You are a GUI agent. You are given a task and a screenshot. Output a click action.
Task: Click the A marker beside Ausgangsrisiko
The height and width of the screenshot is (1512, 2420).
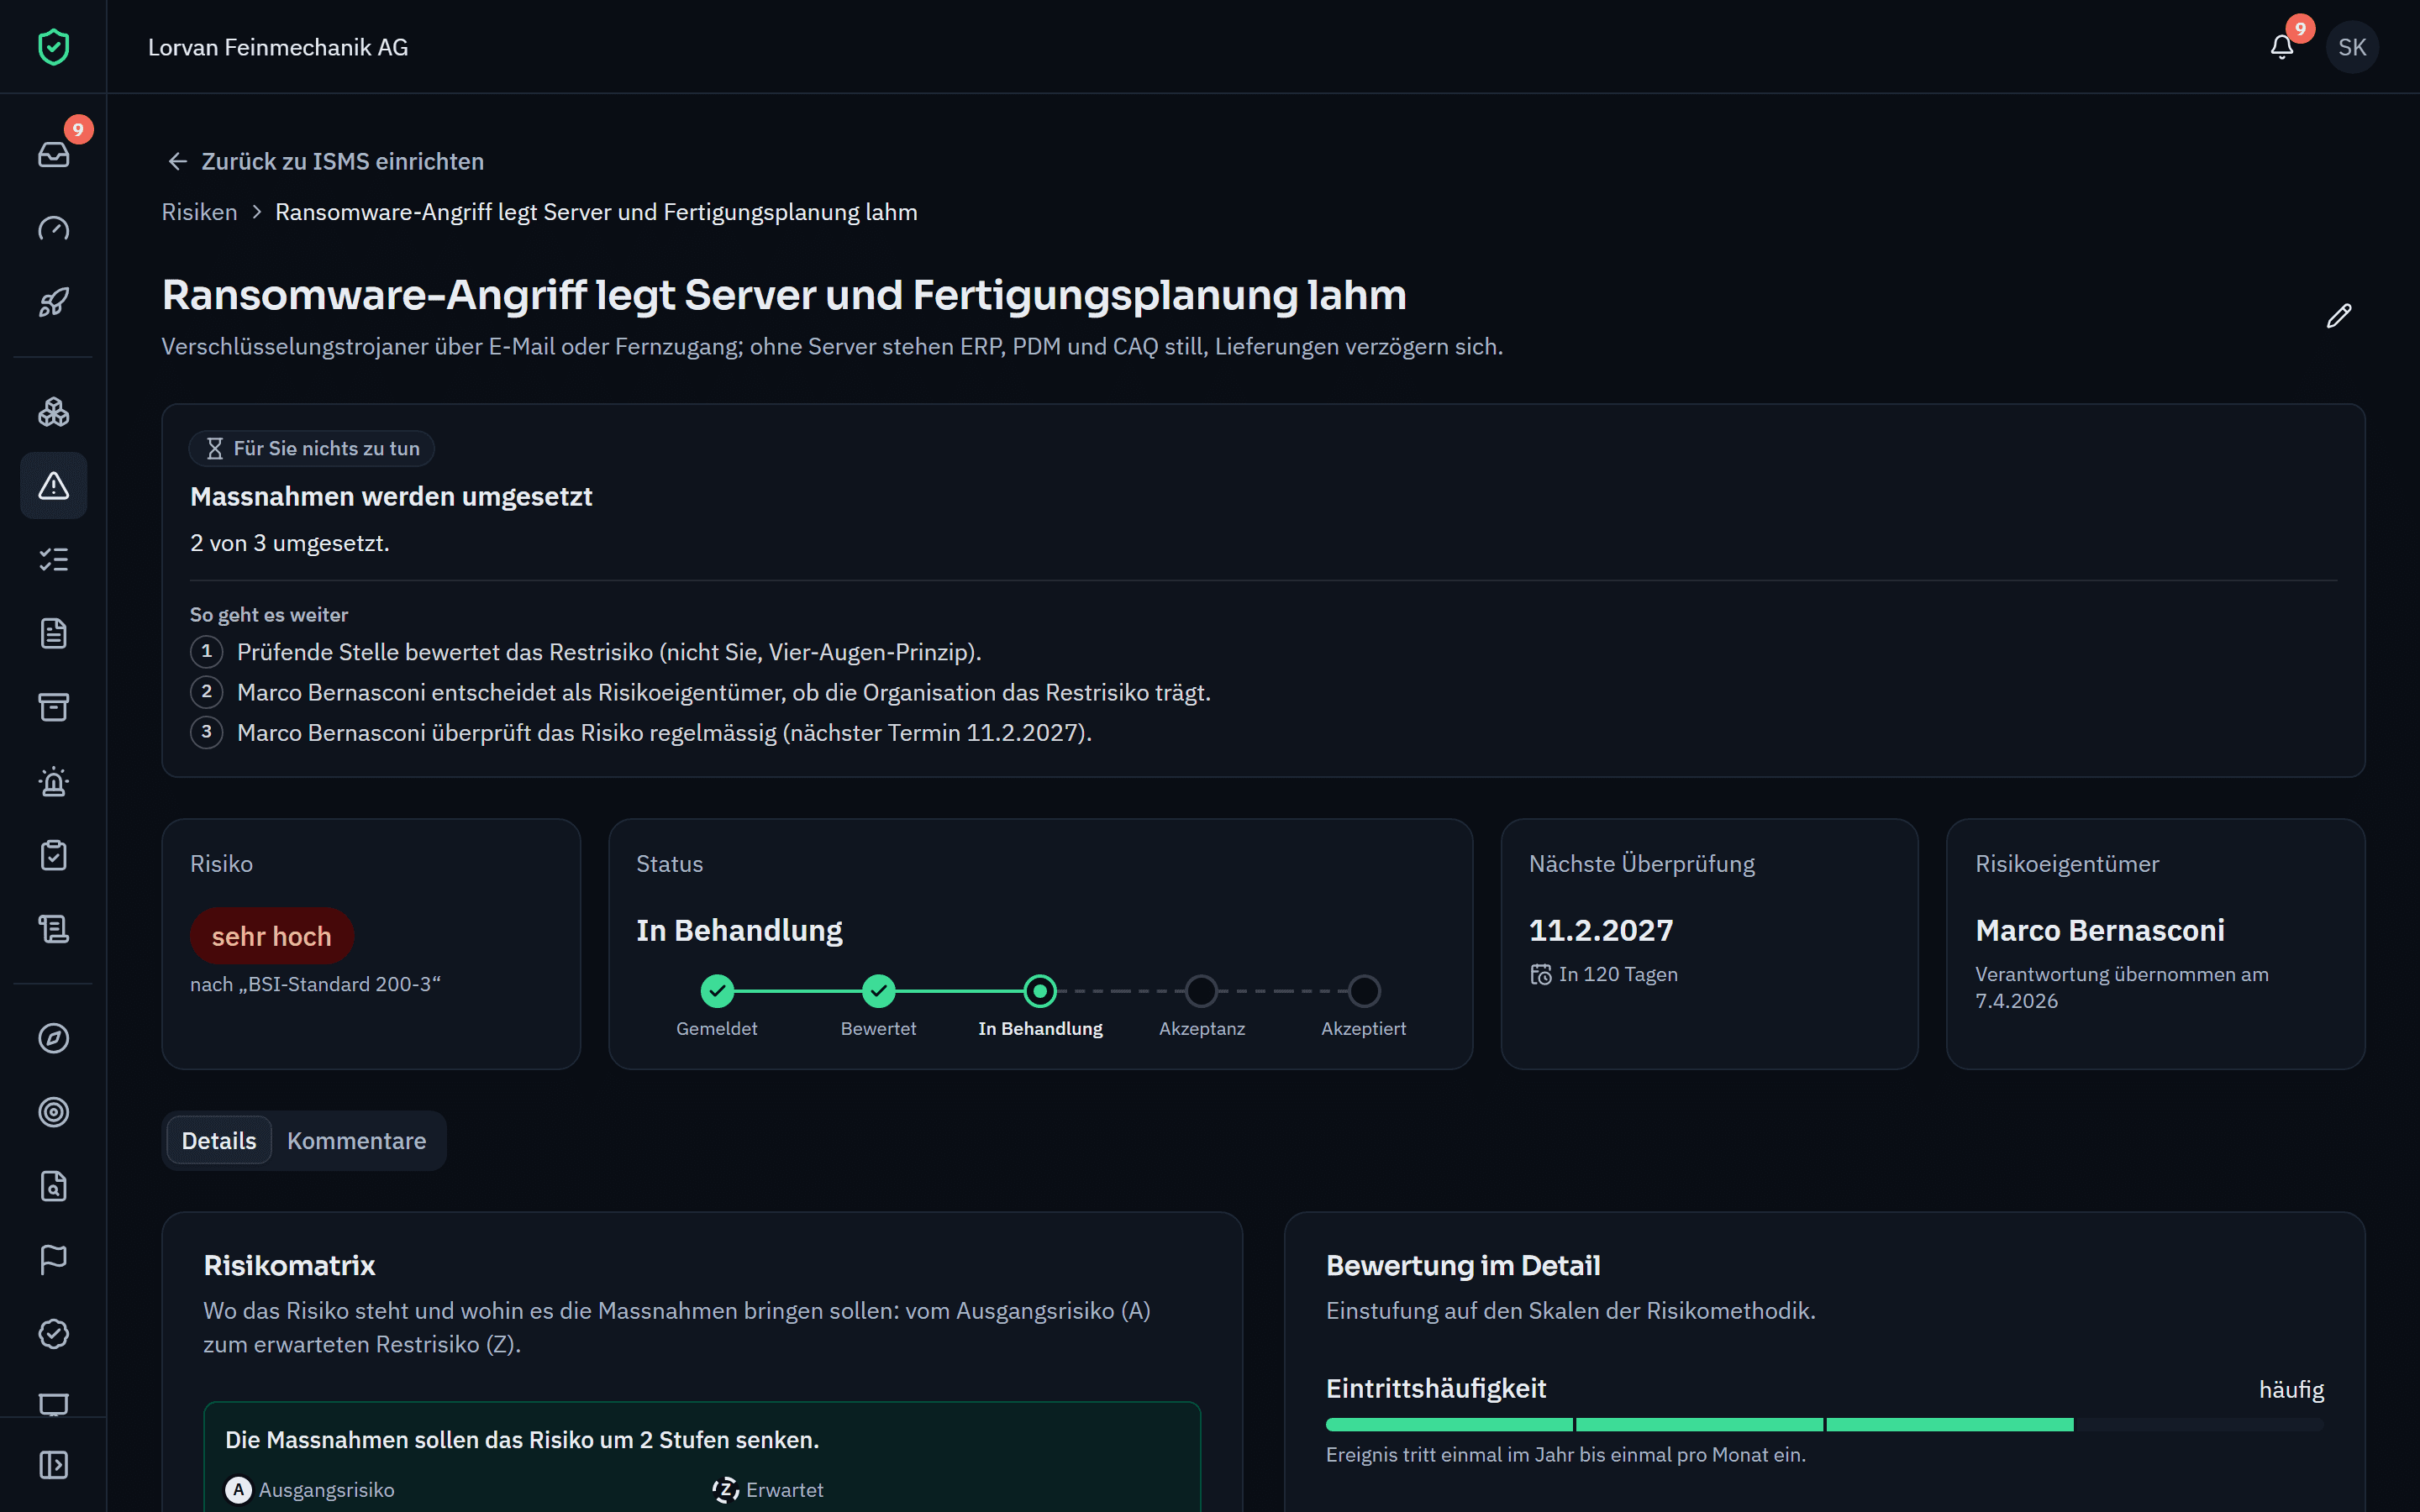[x=238, y=1490]
